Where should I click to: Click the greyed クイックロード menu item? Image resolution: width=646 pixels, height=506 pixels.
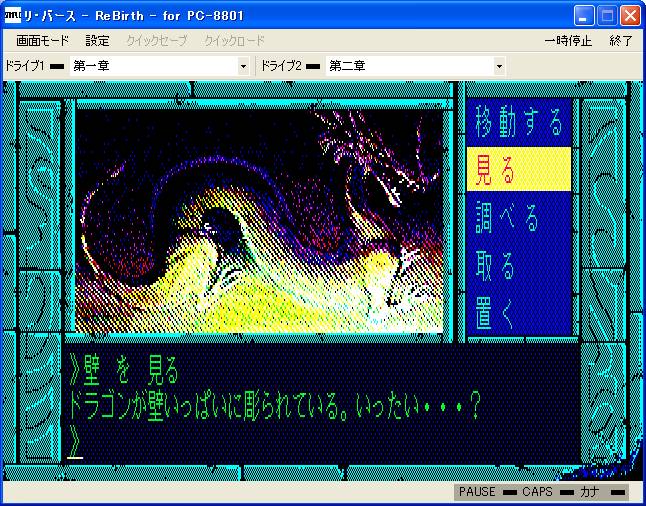click(x=234, y=41)
